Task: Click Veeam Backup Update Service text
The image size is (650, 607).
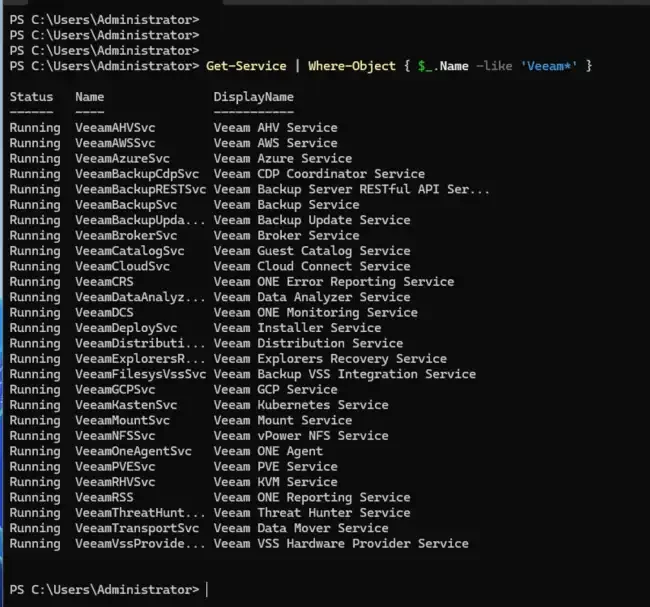Action: click(x=312, y=220)
